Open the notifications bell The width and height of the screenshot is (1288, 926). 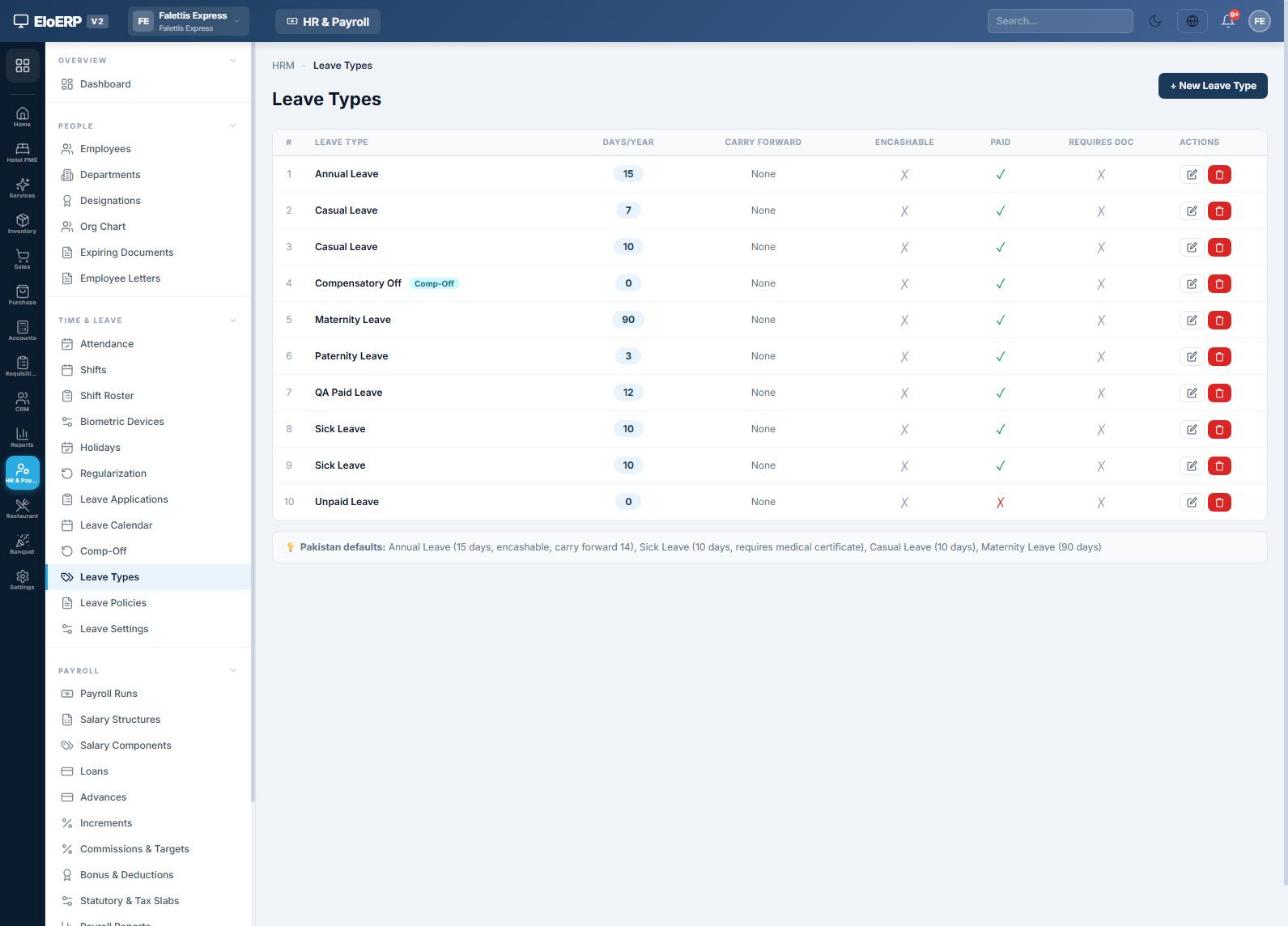(1228, 21)
